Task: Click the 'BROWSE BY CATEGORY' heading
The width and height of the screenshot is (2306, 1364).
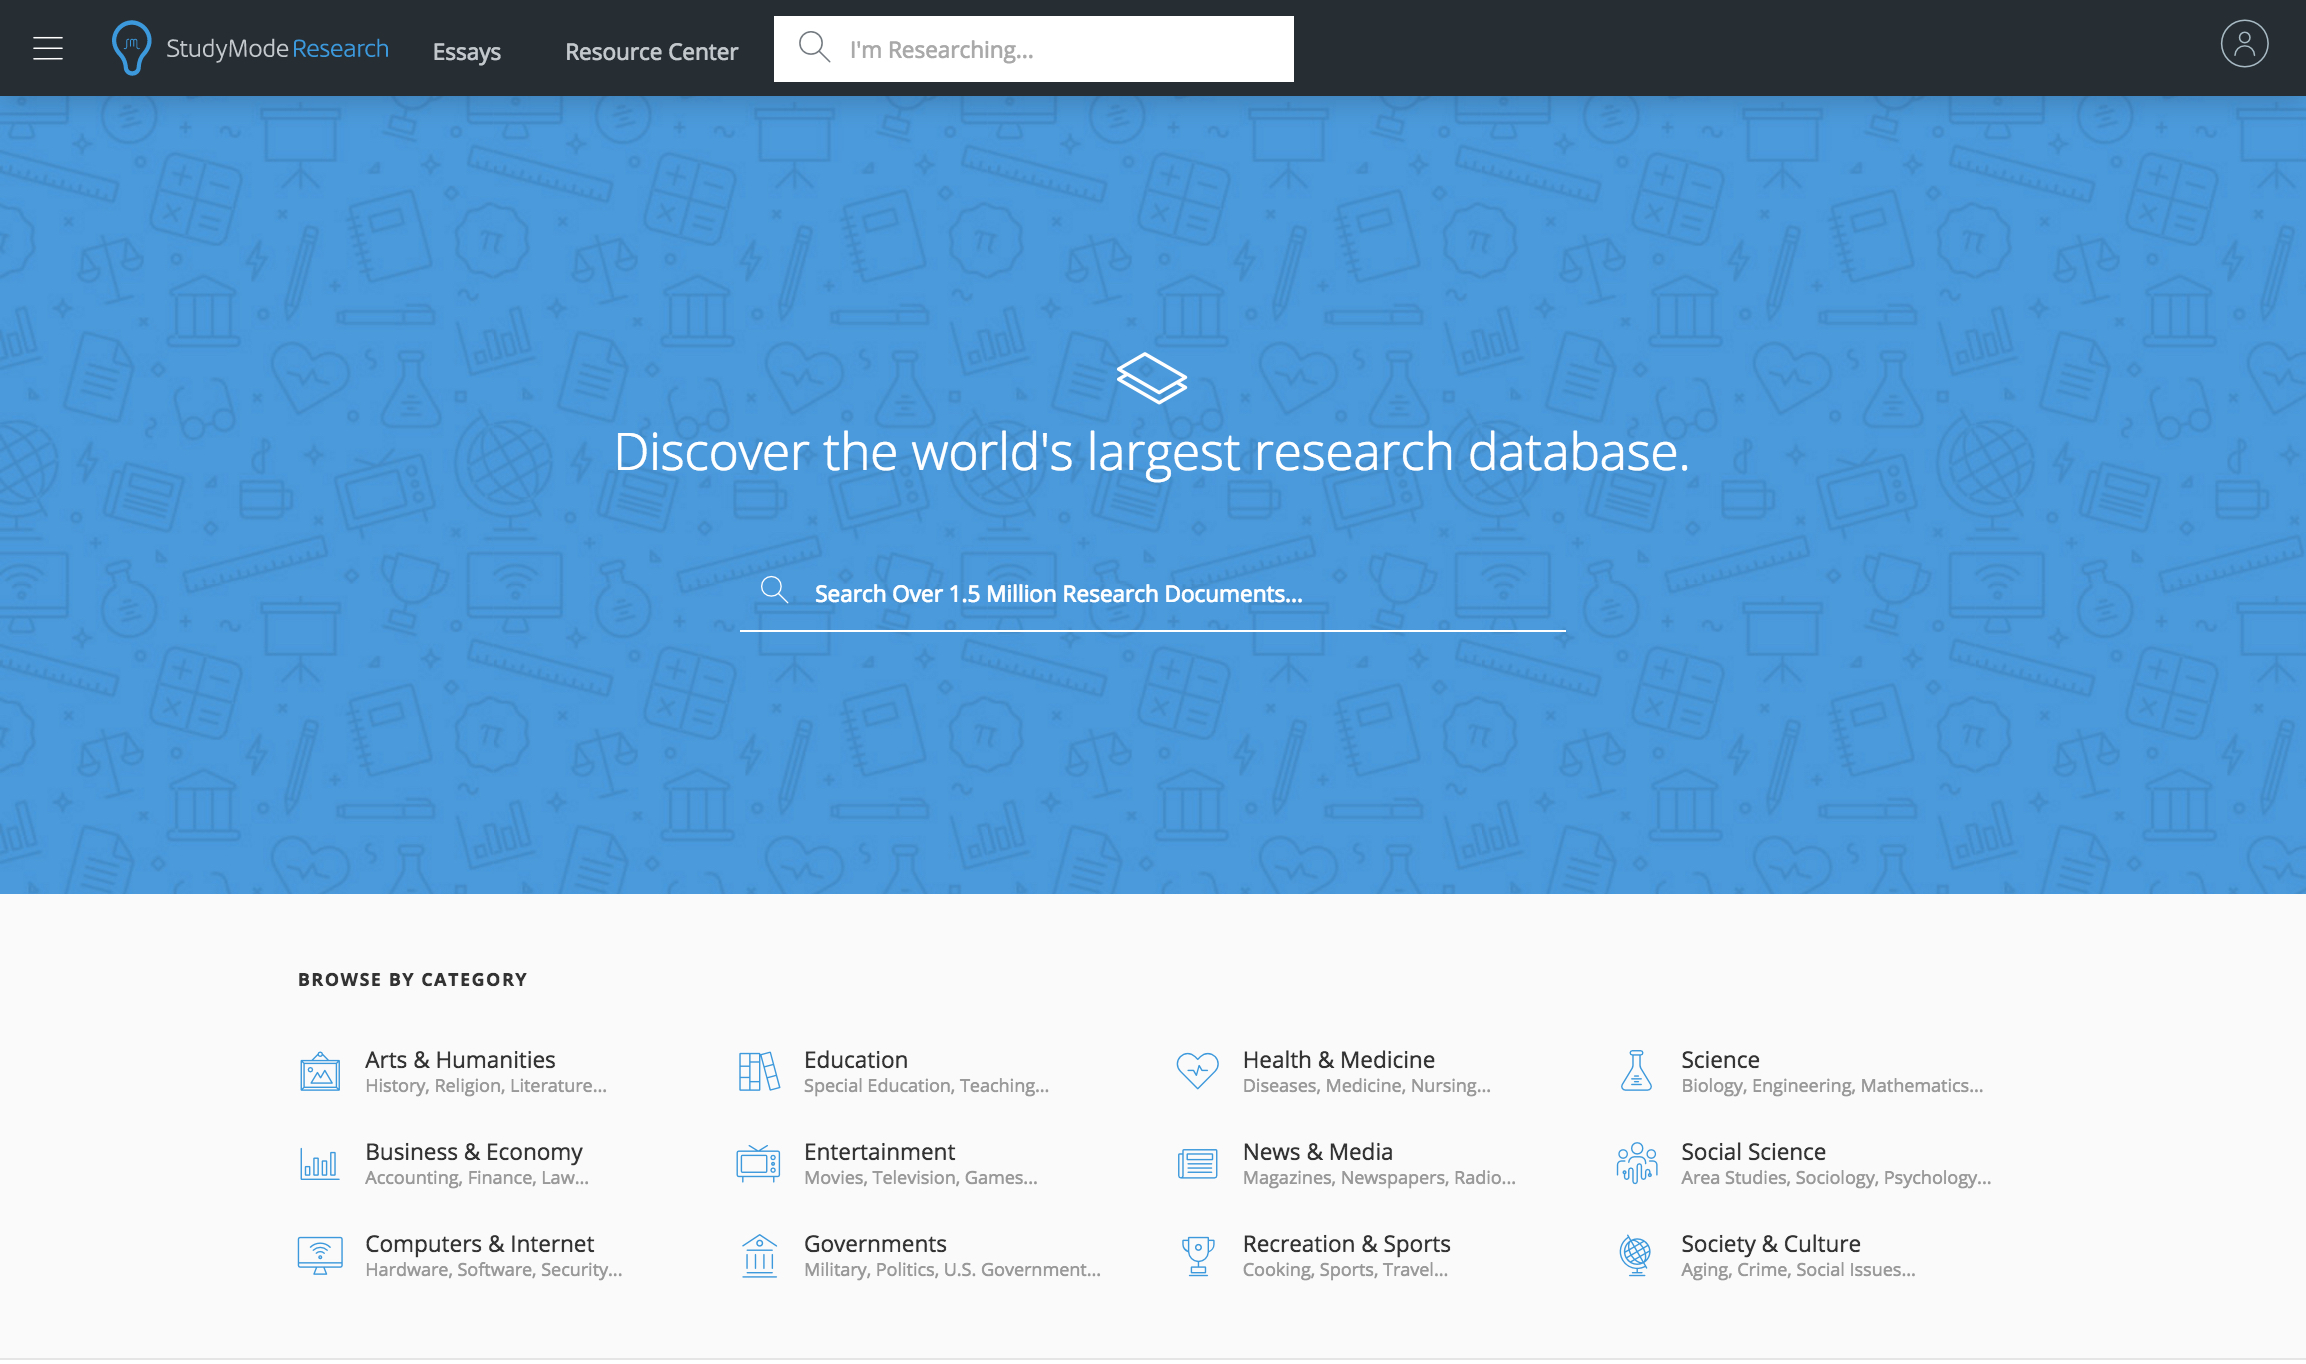Action: coord(412,980)
